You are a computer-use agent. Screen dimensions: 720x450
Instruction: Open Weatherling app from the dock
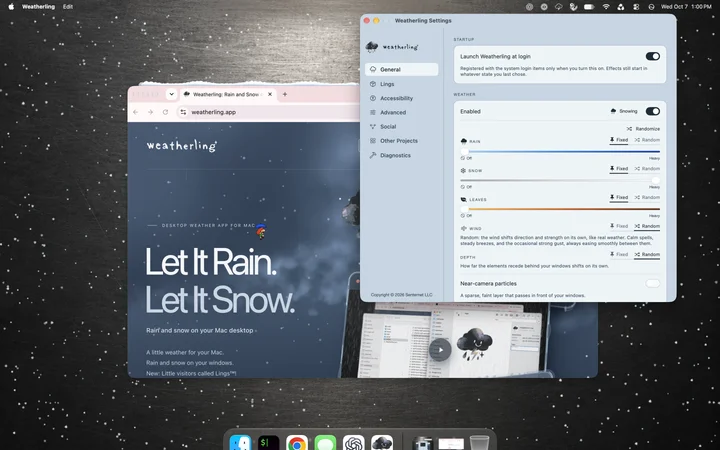coord(382,443)
